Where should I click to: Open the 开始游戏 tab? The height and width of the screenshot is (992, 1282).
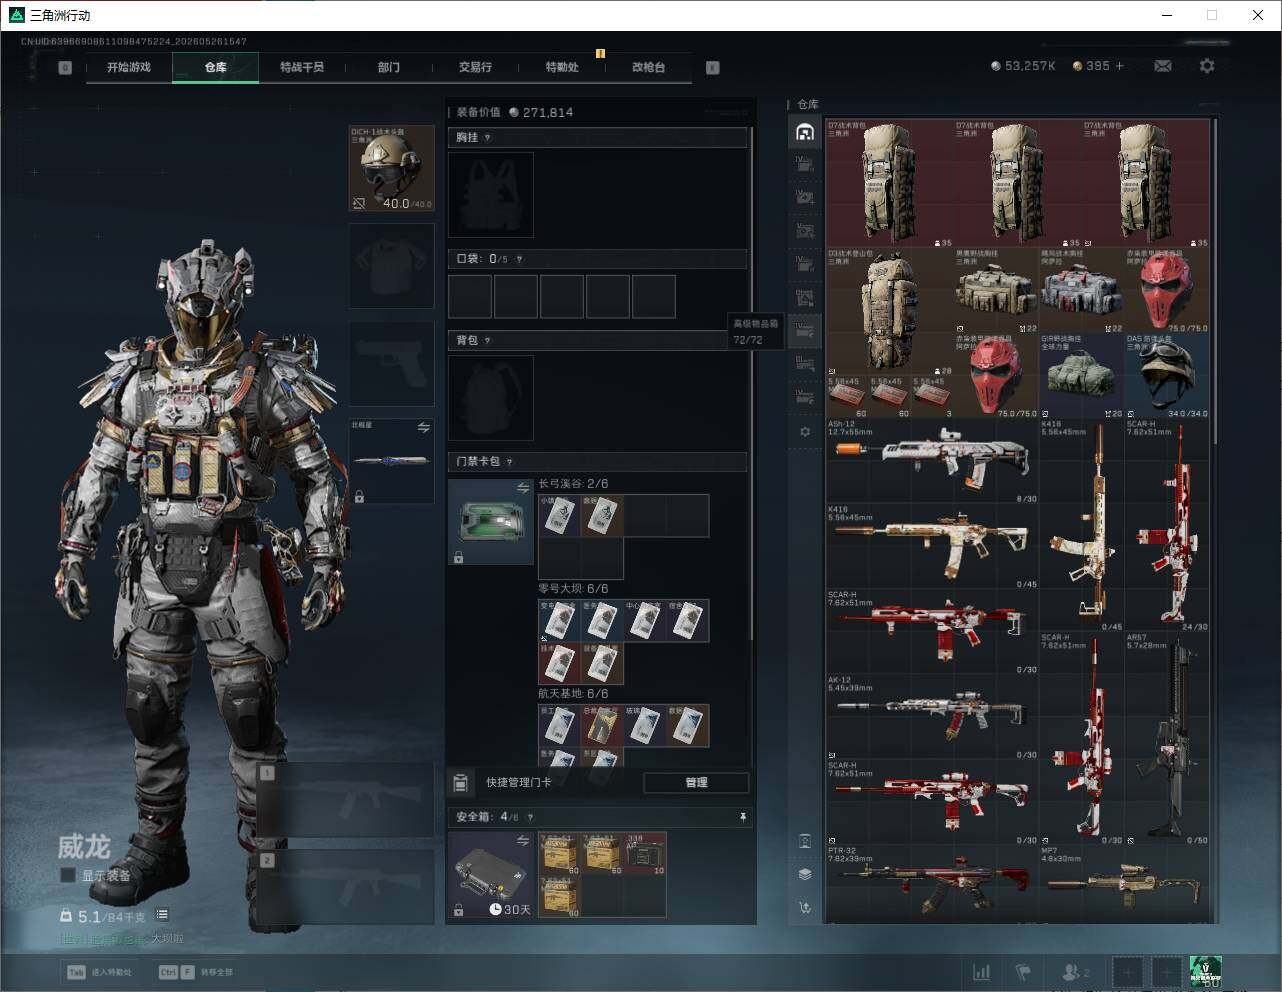click(x=129, y=67)
